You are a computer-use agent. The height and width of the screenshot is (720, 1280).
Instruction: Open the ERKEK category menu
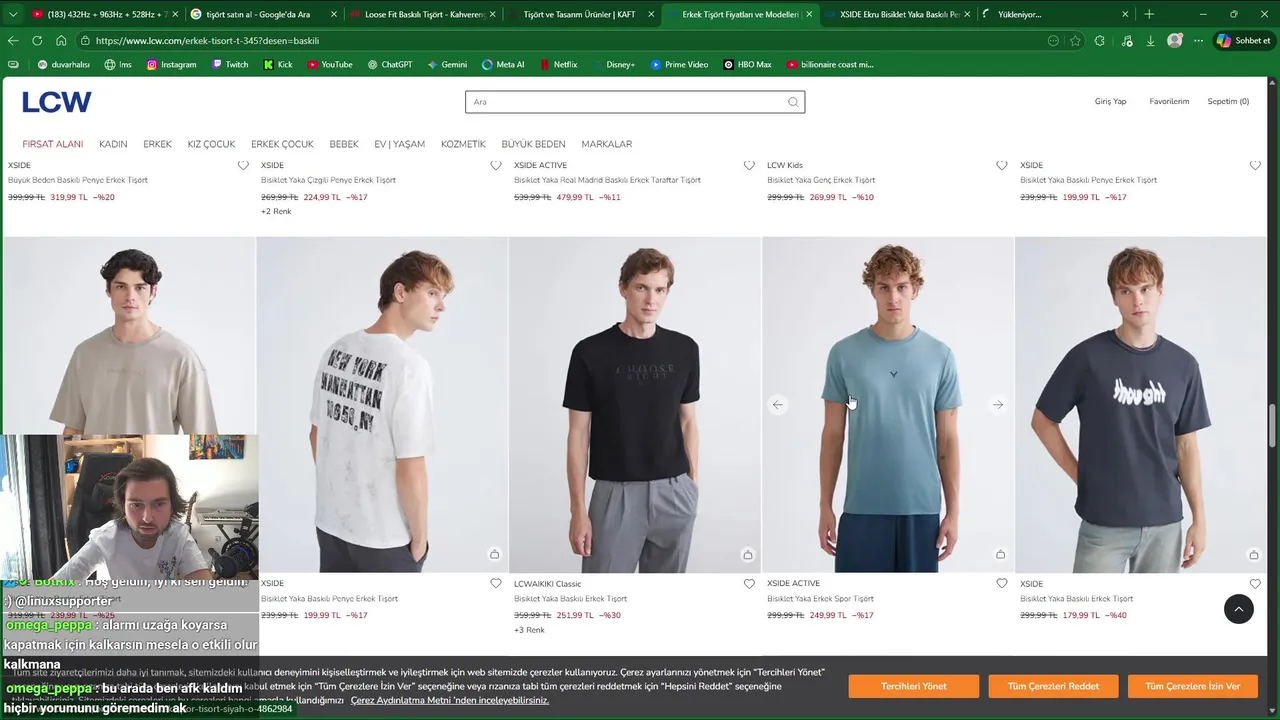[x=157, y=144]
